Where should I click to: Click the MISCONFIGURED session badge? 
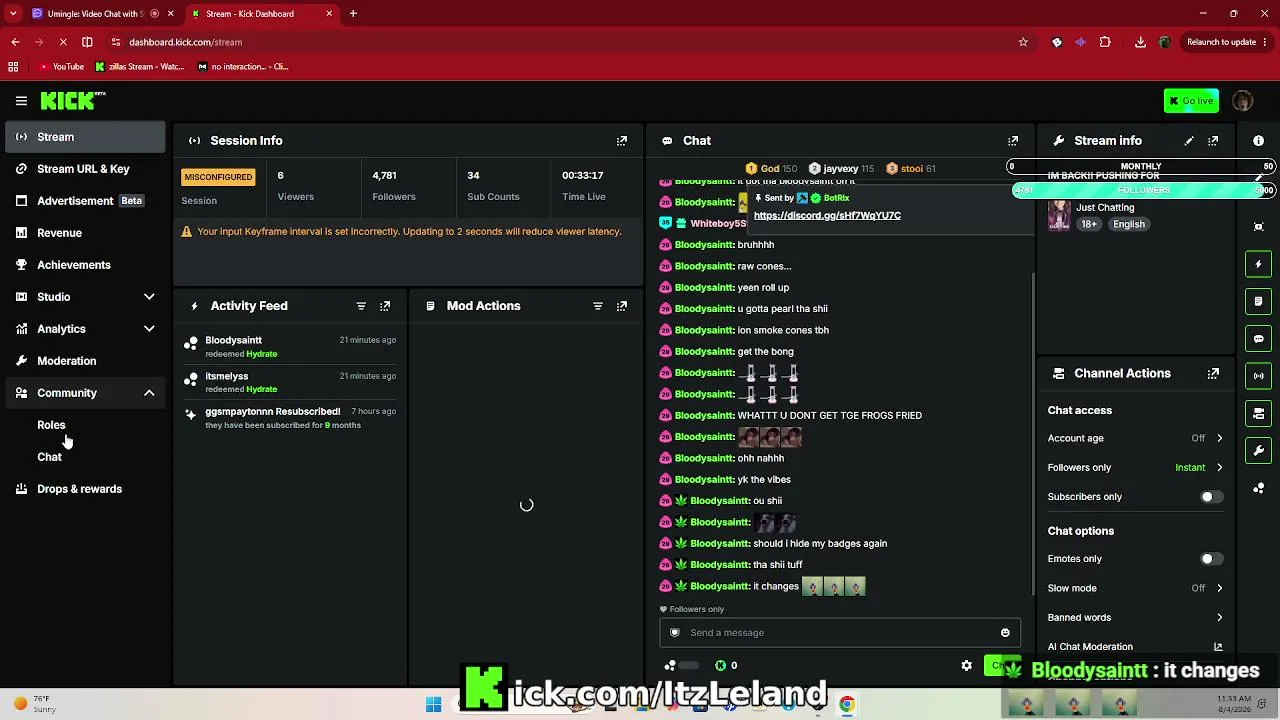click(x=218, y=177)
